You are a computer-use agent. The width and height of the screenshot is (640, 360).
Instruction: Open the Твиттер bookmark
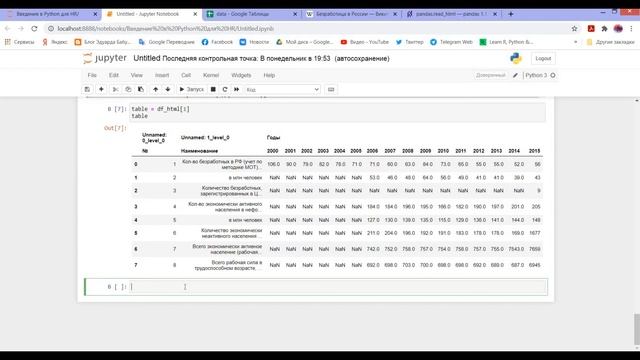click(410, 42)
